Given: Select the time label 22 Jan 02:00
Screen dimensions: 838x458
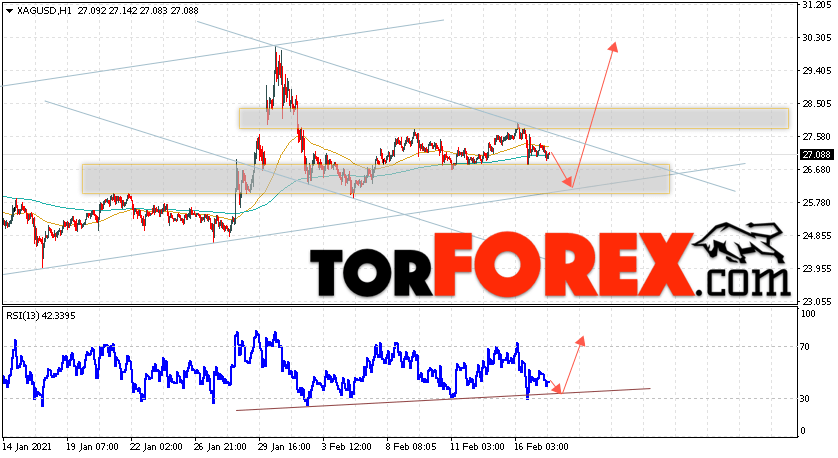Looking at the screenshot, I should pyautogui.click(x=157, y=447).
